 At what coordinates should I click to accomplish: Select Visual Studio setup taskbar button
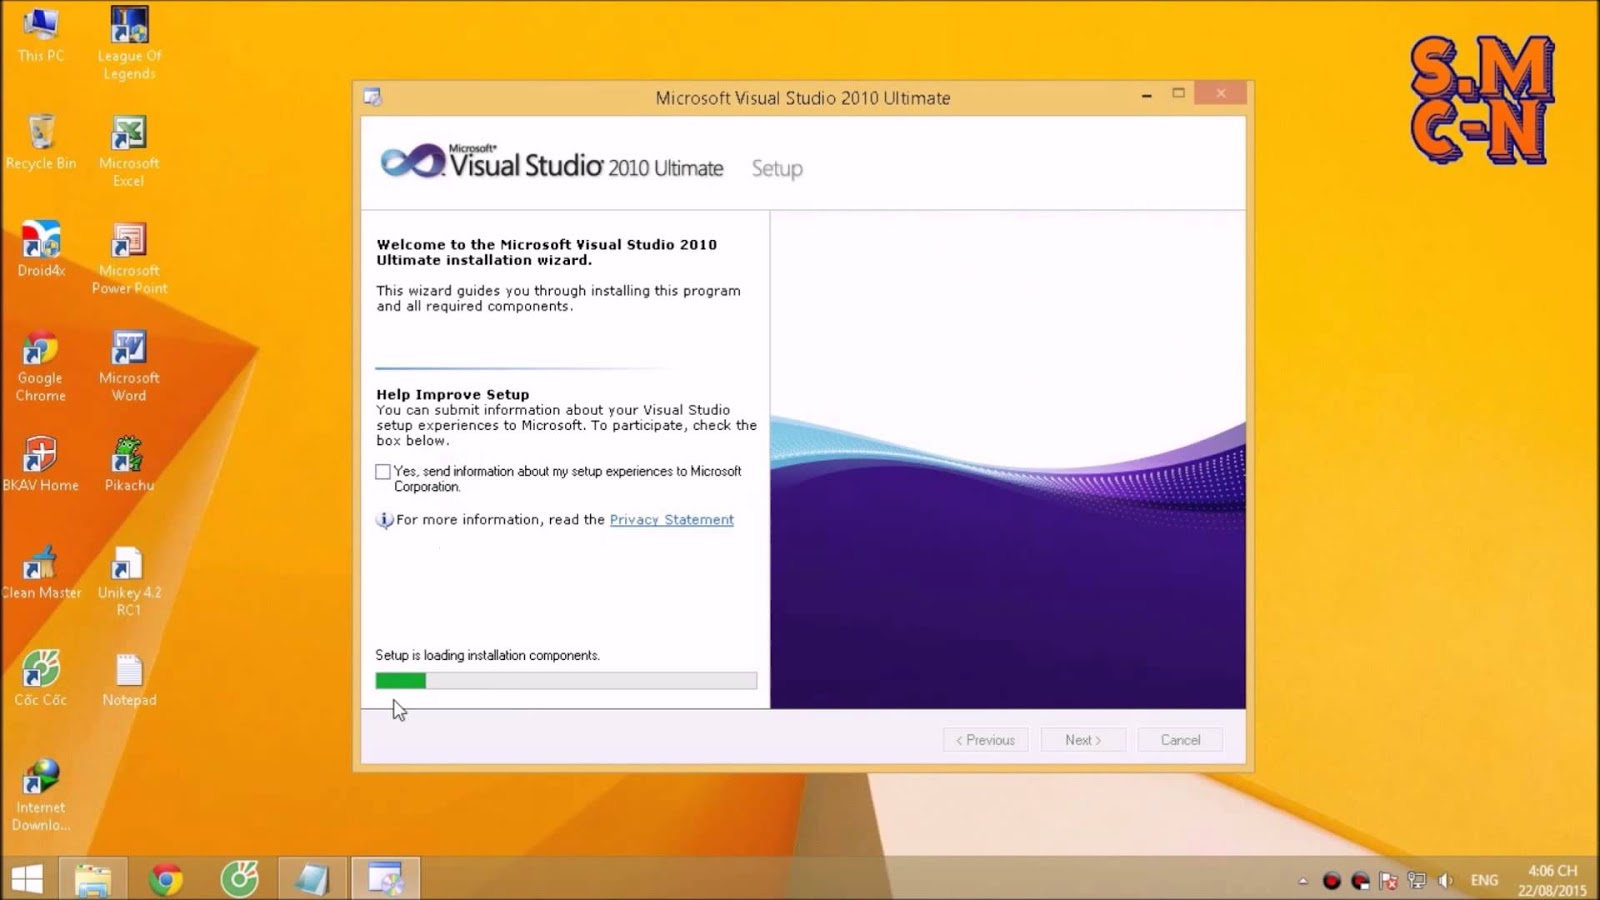385,879
